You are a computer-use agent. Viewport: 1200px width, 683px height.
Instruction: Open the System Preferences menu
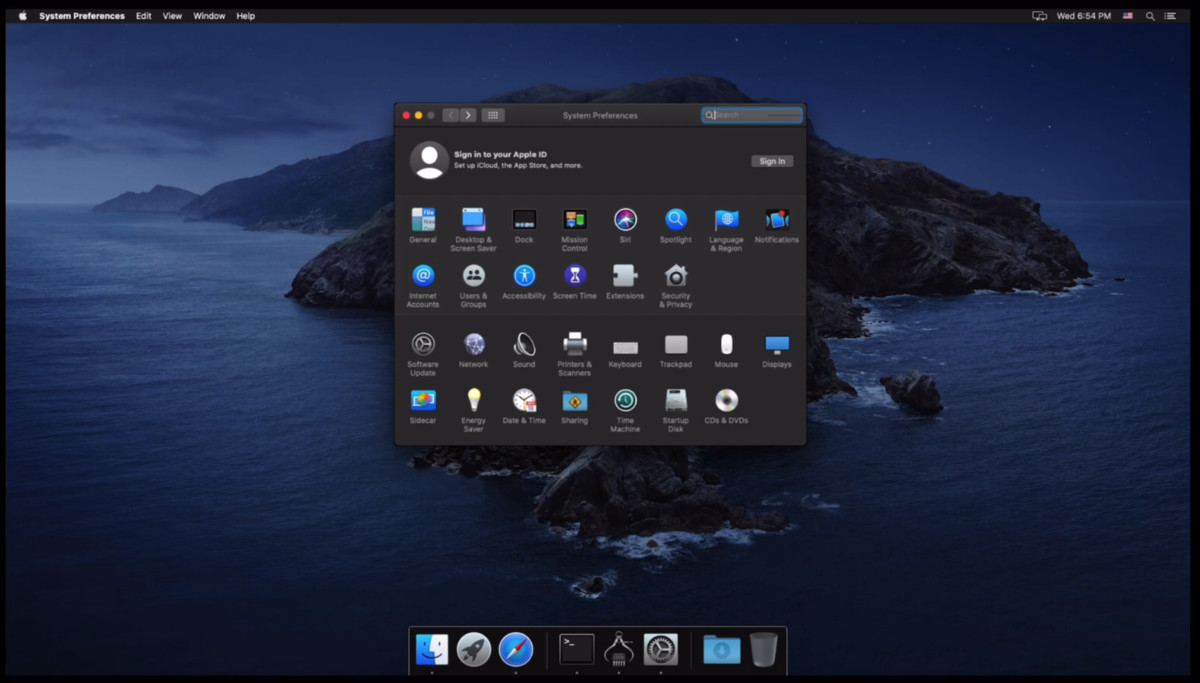[x=82, y=16]
